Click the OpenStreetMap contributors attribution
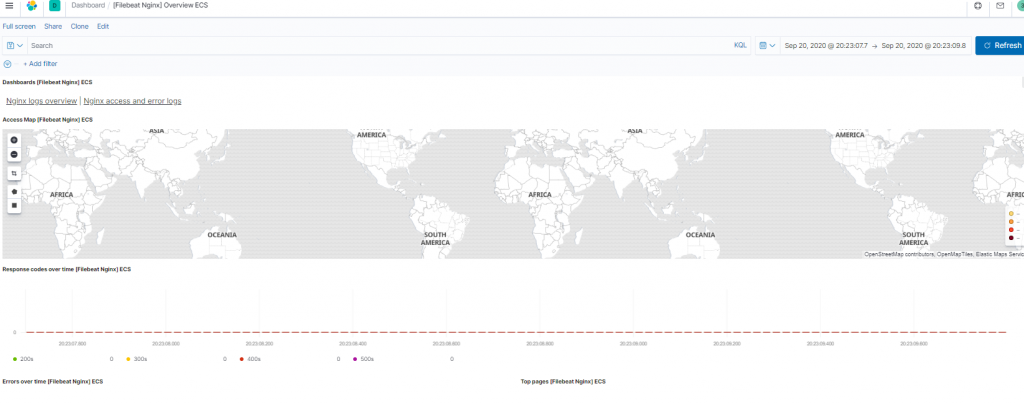 pos(898,255)
